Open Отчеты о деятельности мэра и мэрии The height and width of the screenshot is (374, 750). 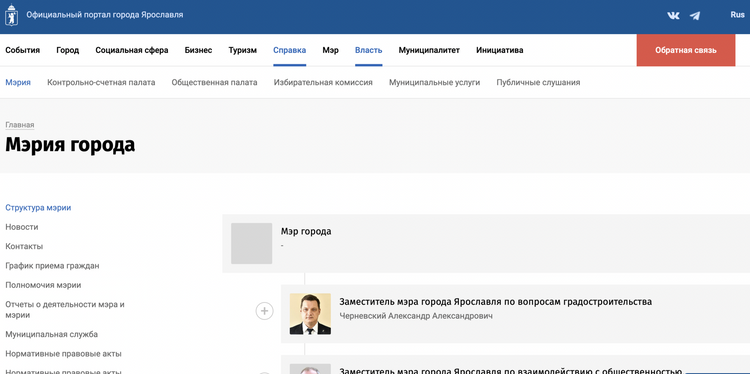tap(65, 309)
